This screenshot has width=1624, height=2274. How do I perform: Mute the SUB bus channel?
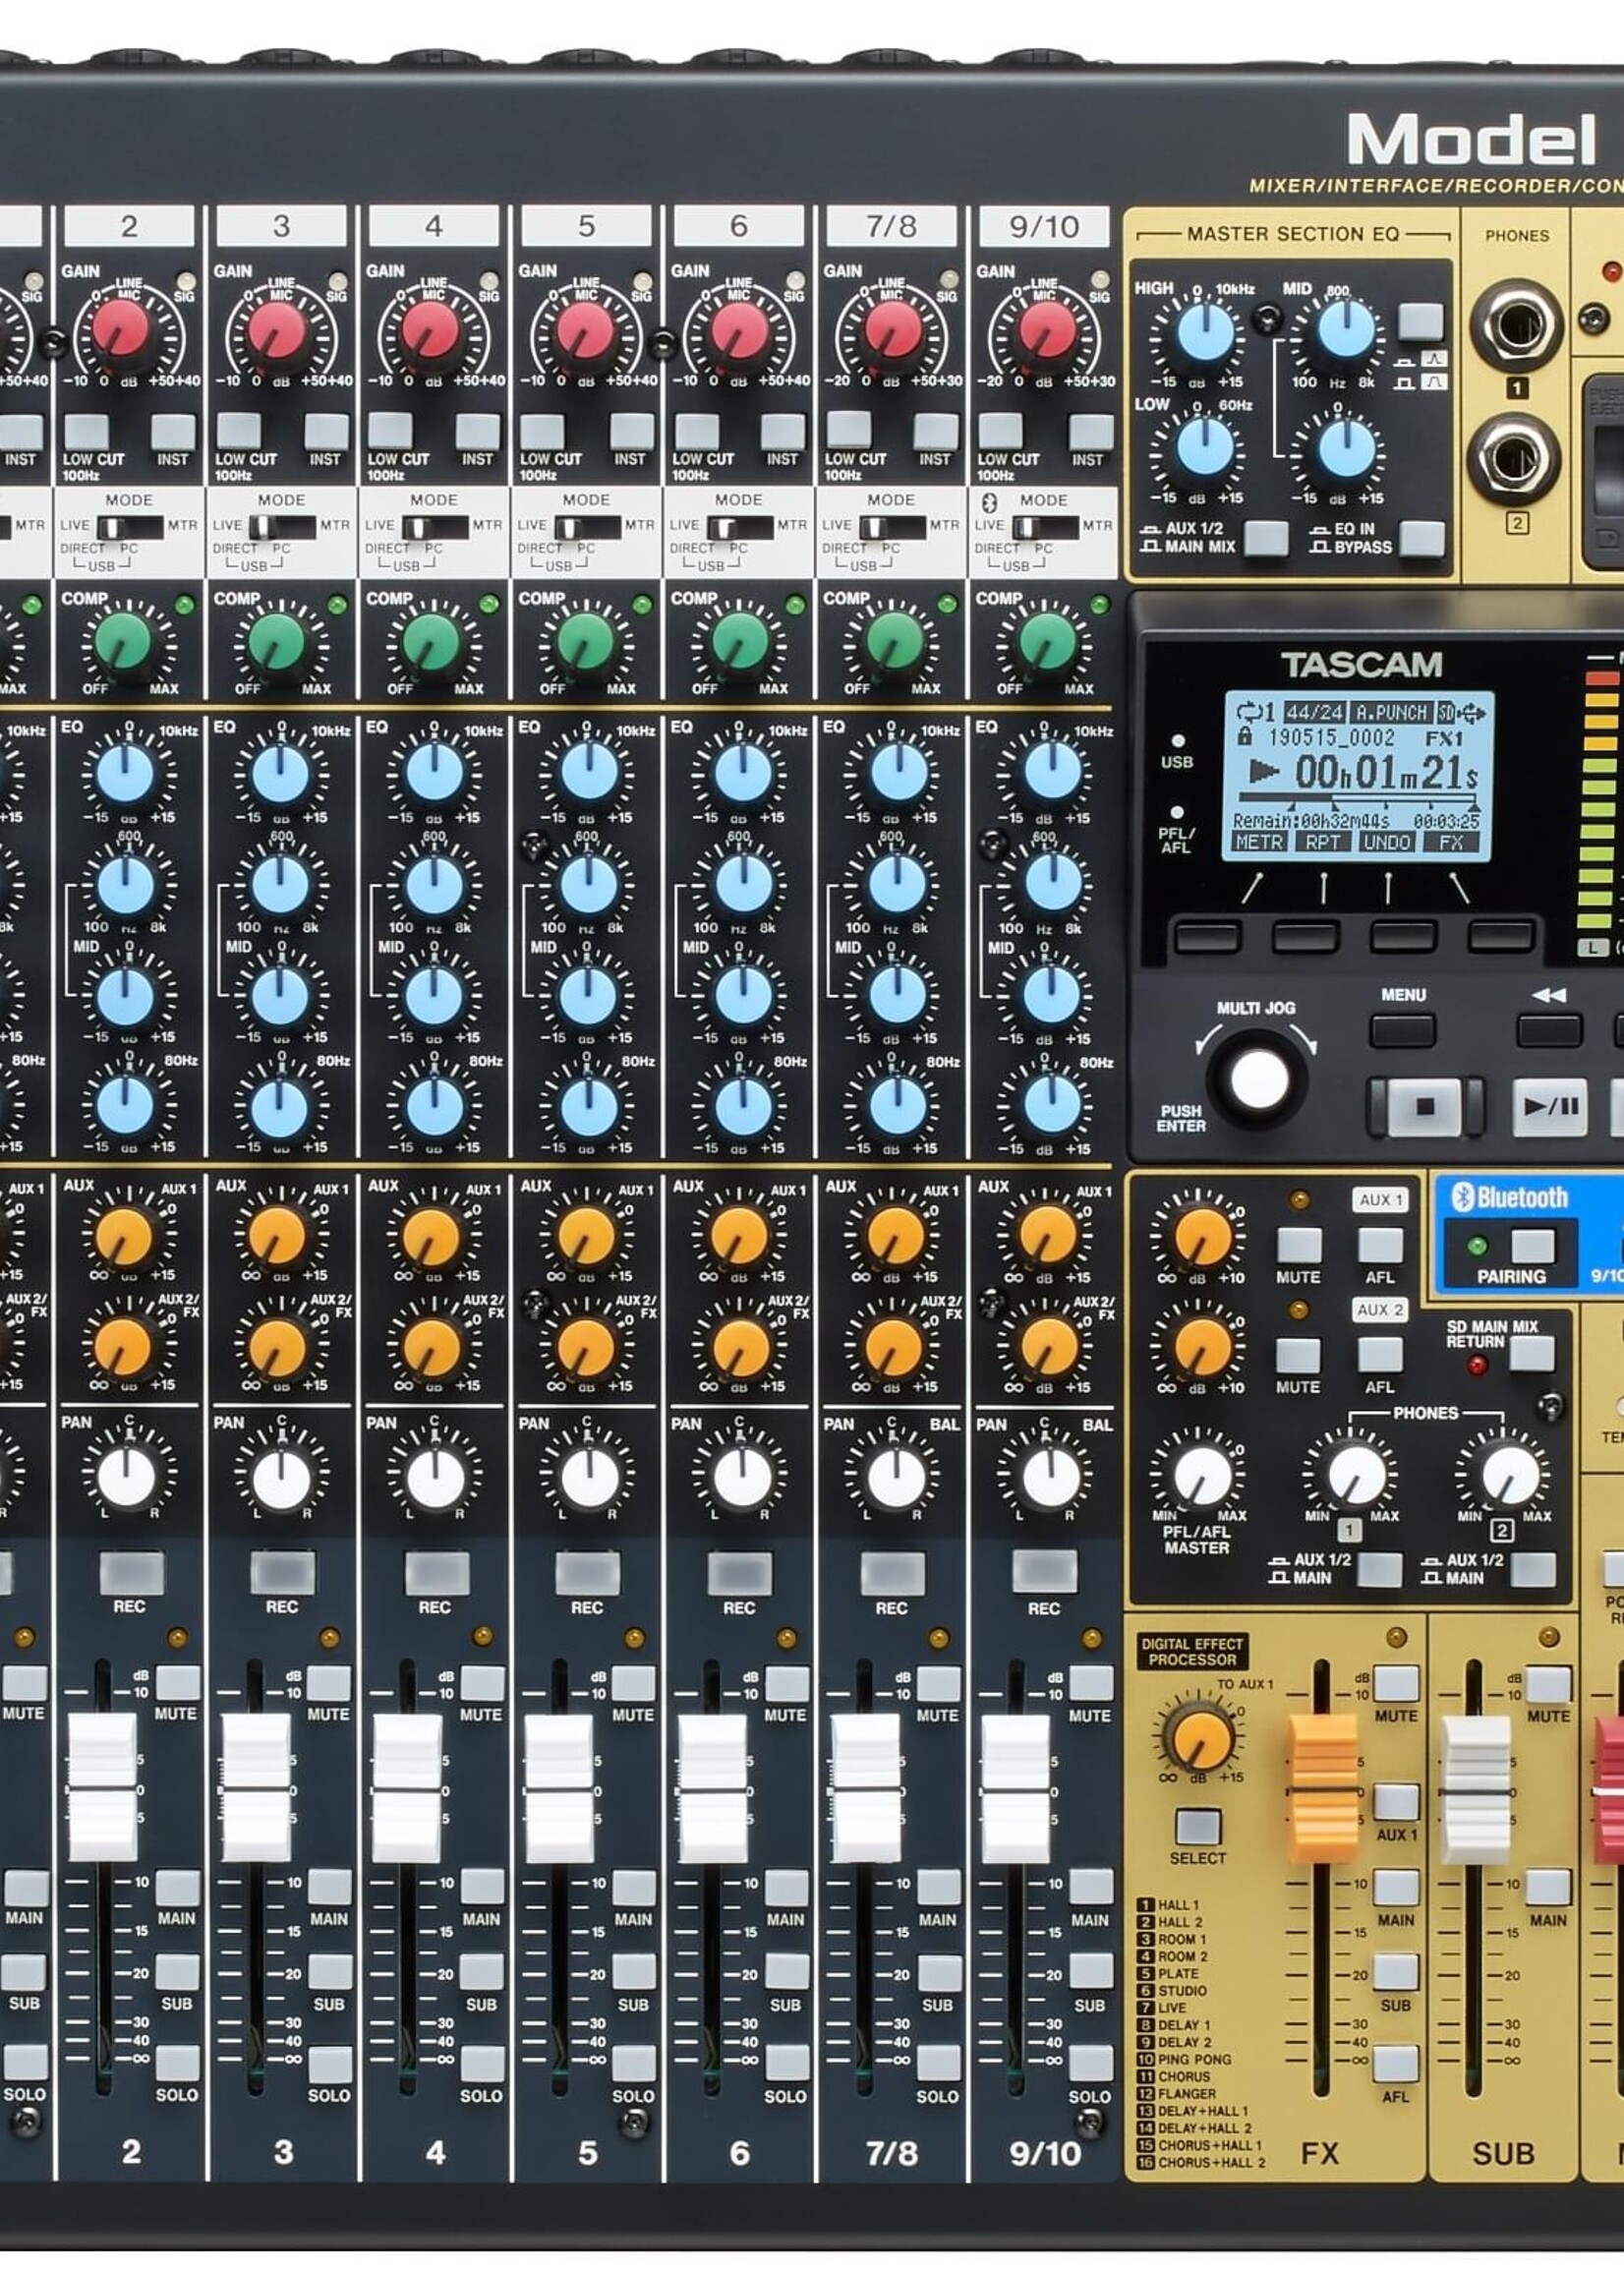(x=1547, y=1684)
